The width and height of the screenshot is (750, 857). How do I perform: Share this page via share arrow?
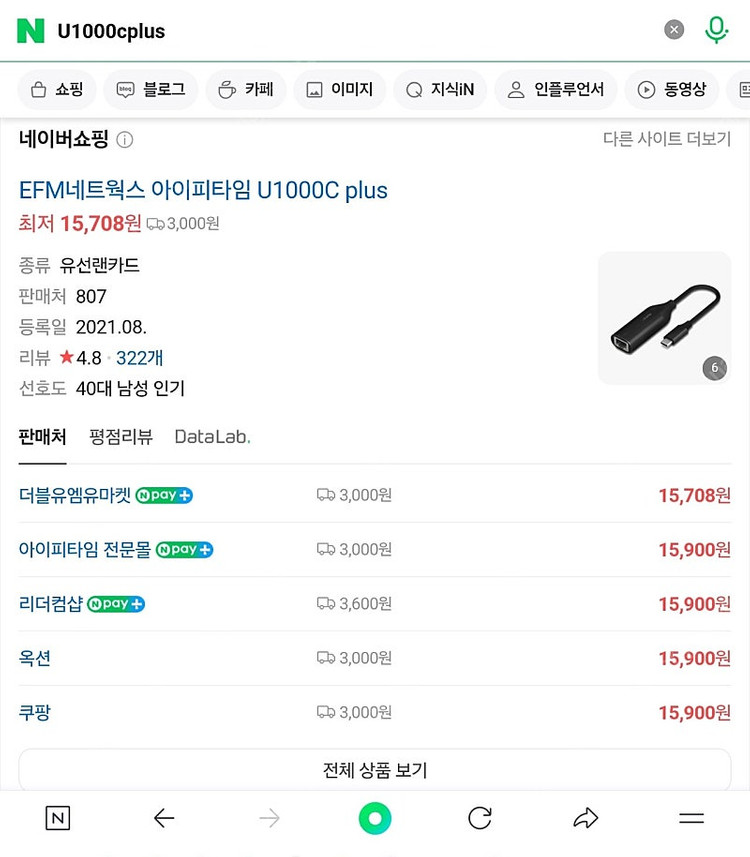pos(586,818)
